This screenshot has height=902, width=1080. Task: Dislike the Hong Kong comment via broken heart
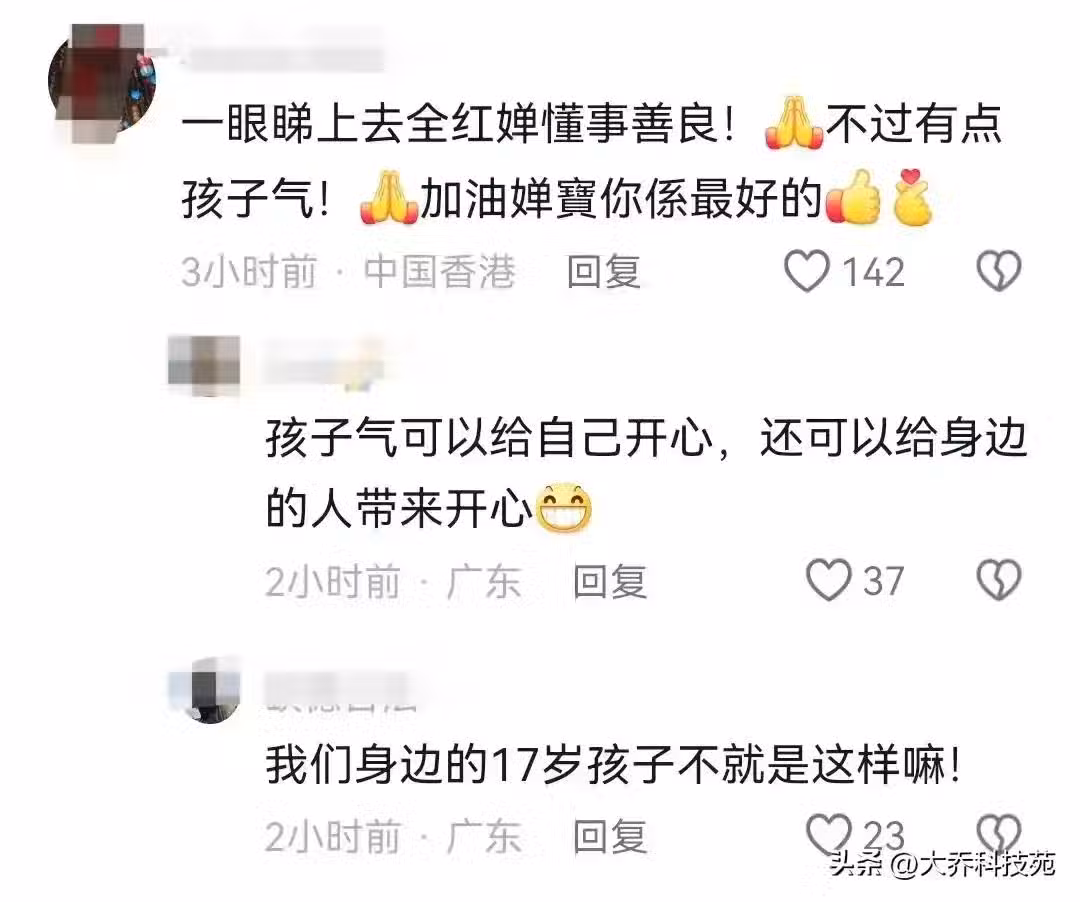tap(999, 271)
